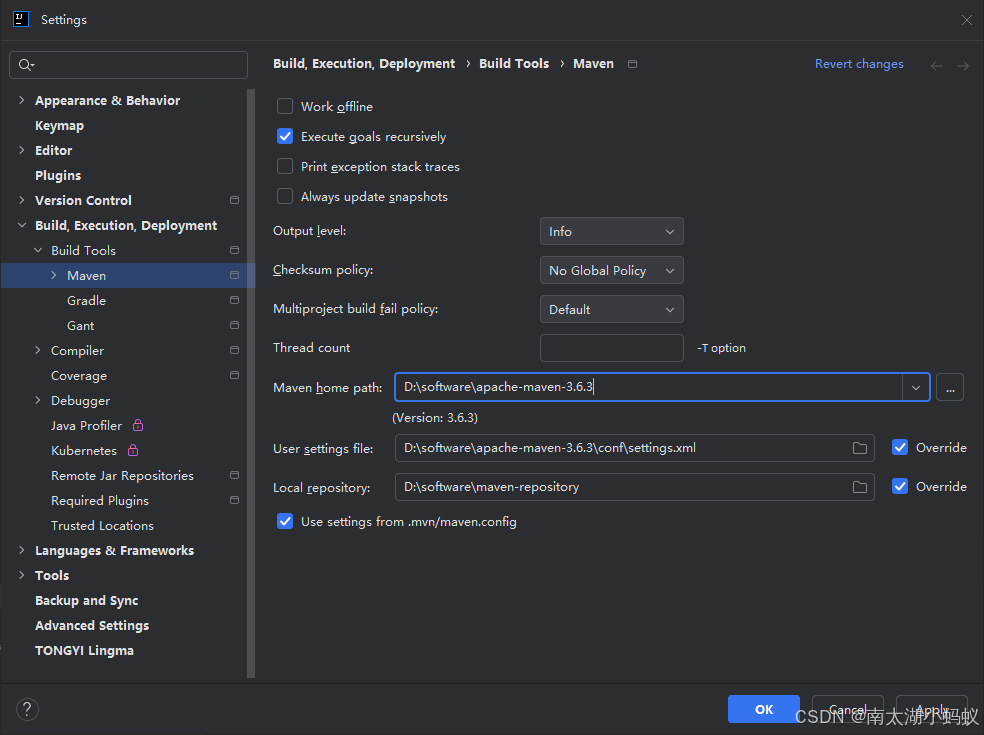This screenshot has height=735, width=984.
Task: Open TONGYI Lingma settings
Action: pos(84,651)
